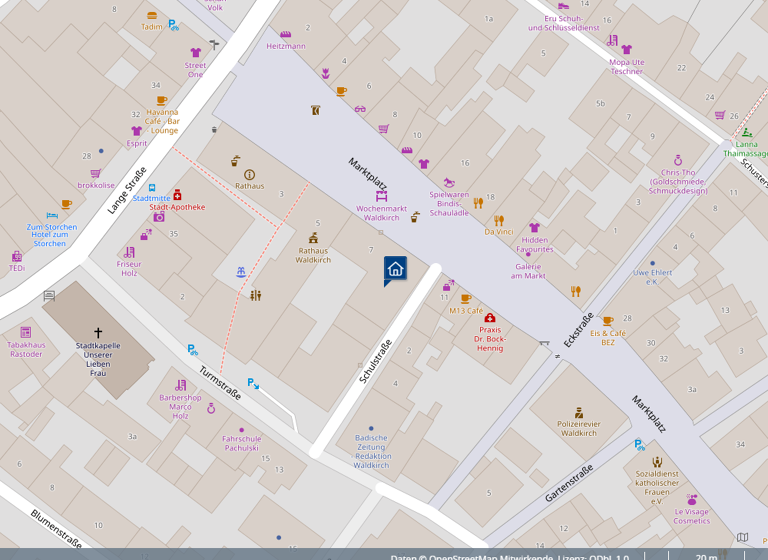The width and height of the screenshot is (768, 560).
Task: Select the Rathaus information icon
Action: click(249, 174)
